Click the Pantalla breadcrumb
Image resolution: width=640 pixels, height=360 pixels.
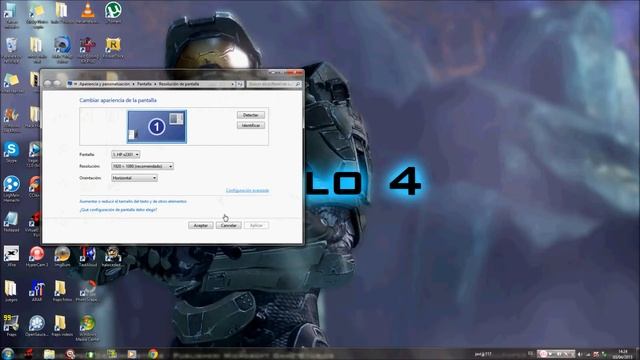click(x=144, y=84)
